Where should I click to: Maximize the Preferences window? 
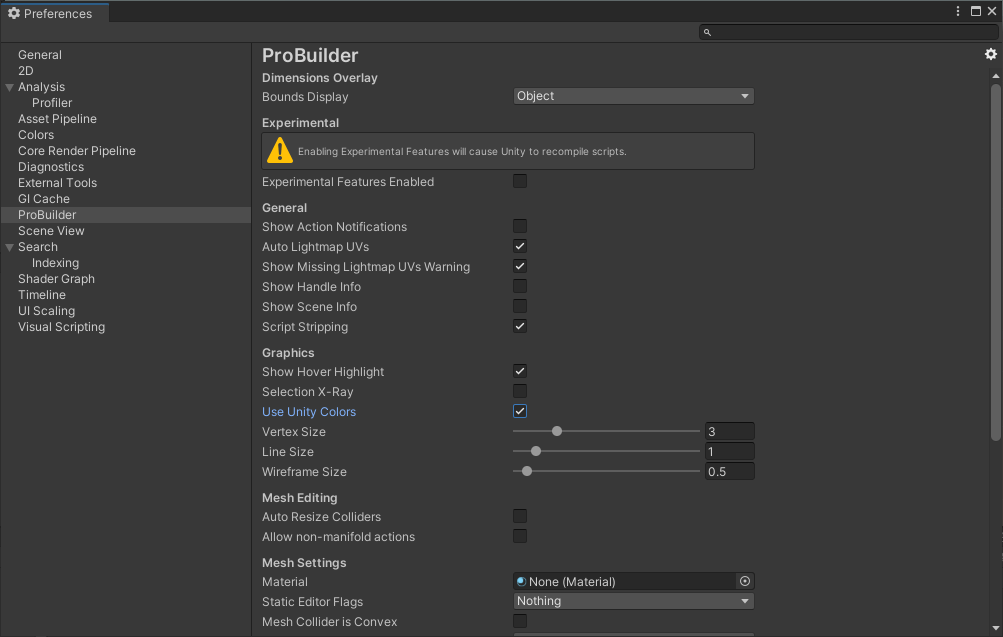pyautogui.click(x=975, y=11)
